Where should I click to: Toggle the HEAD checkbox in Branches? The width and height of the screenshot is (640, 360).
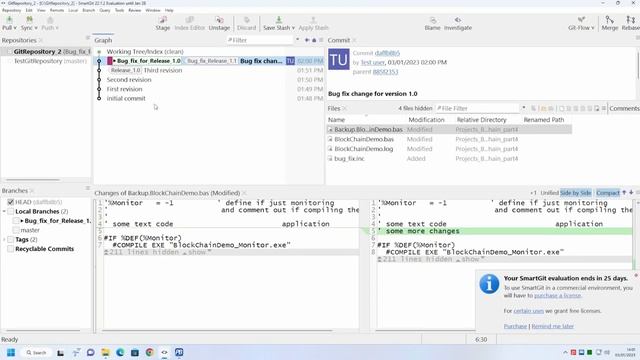(11, 202)
